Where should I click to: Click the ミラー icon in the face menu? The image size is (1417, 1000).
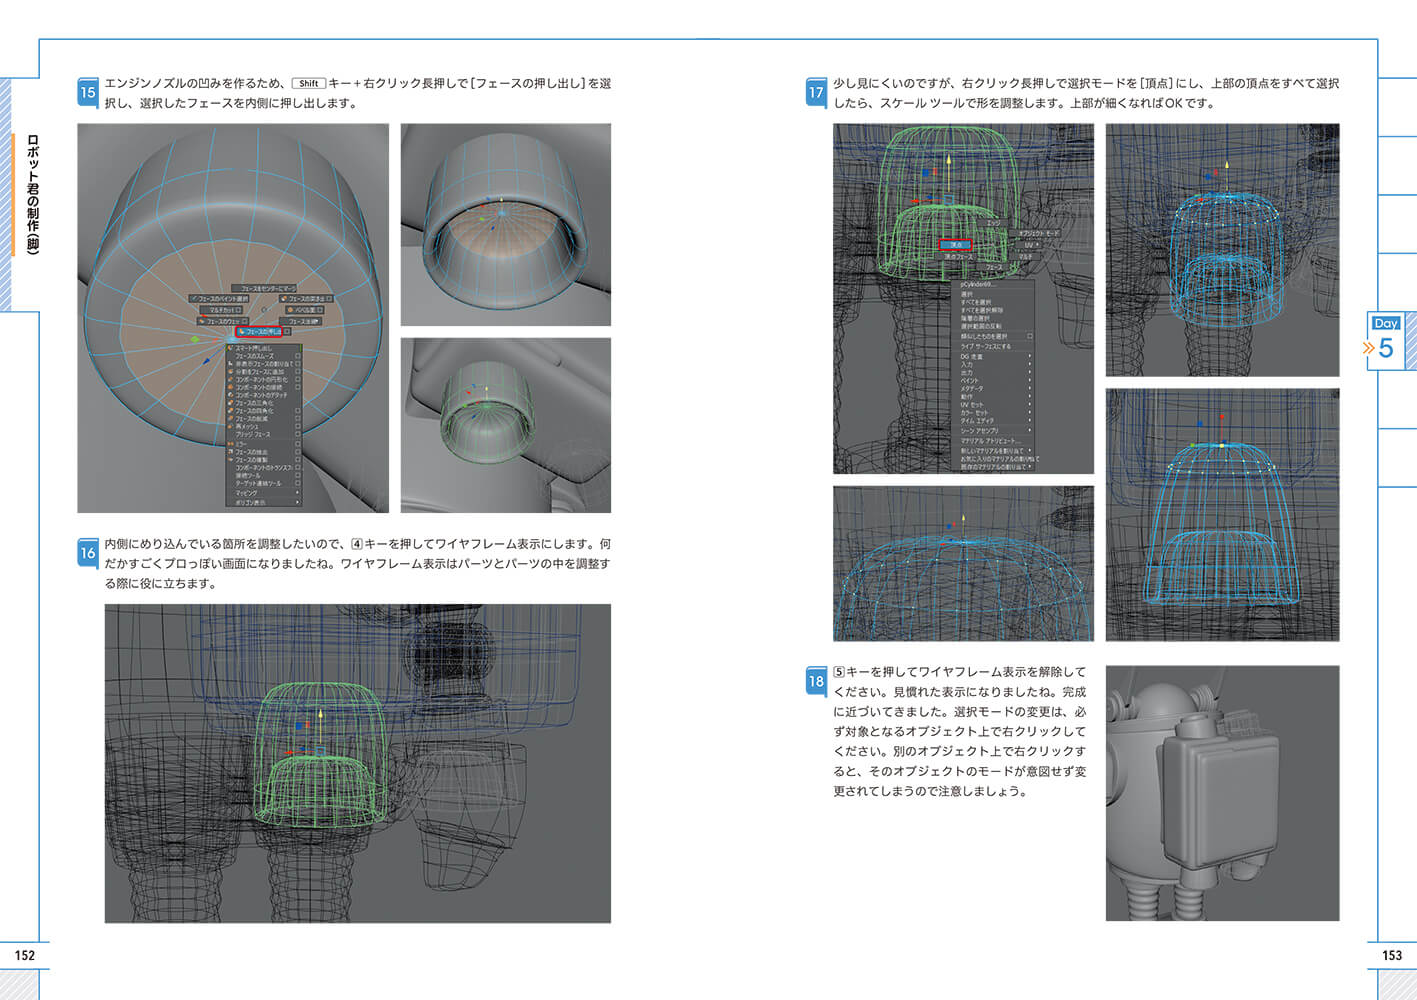click(231, 444)
